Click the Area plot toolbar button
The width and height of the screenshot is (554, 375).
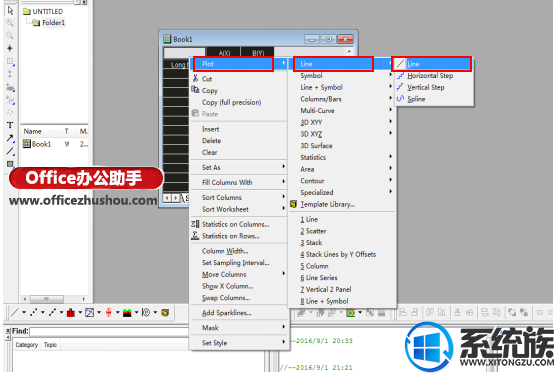pos(127,312)
